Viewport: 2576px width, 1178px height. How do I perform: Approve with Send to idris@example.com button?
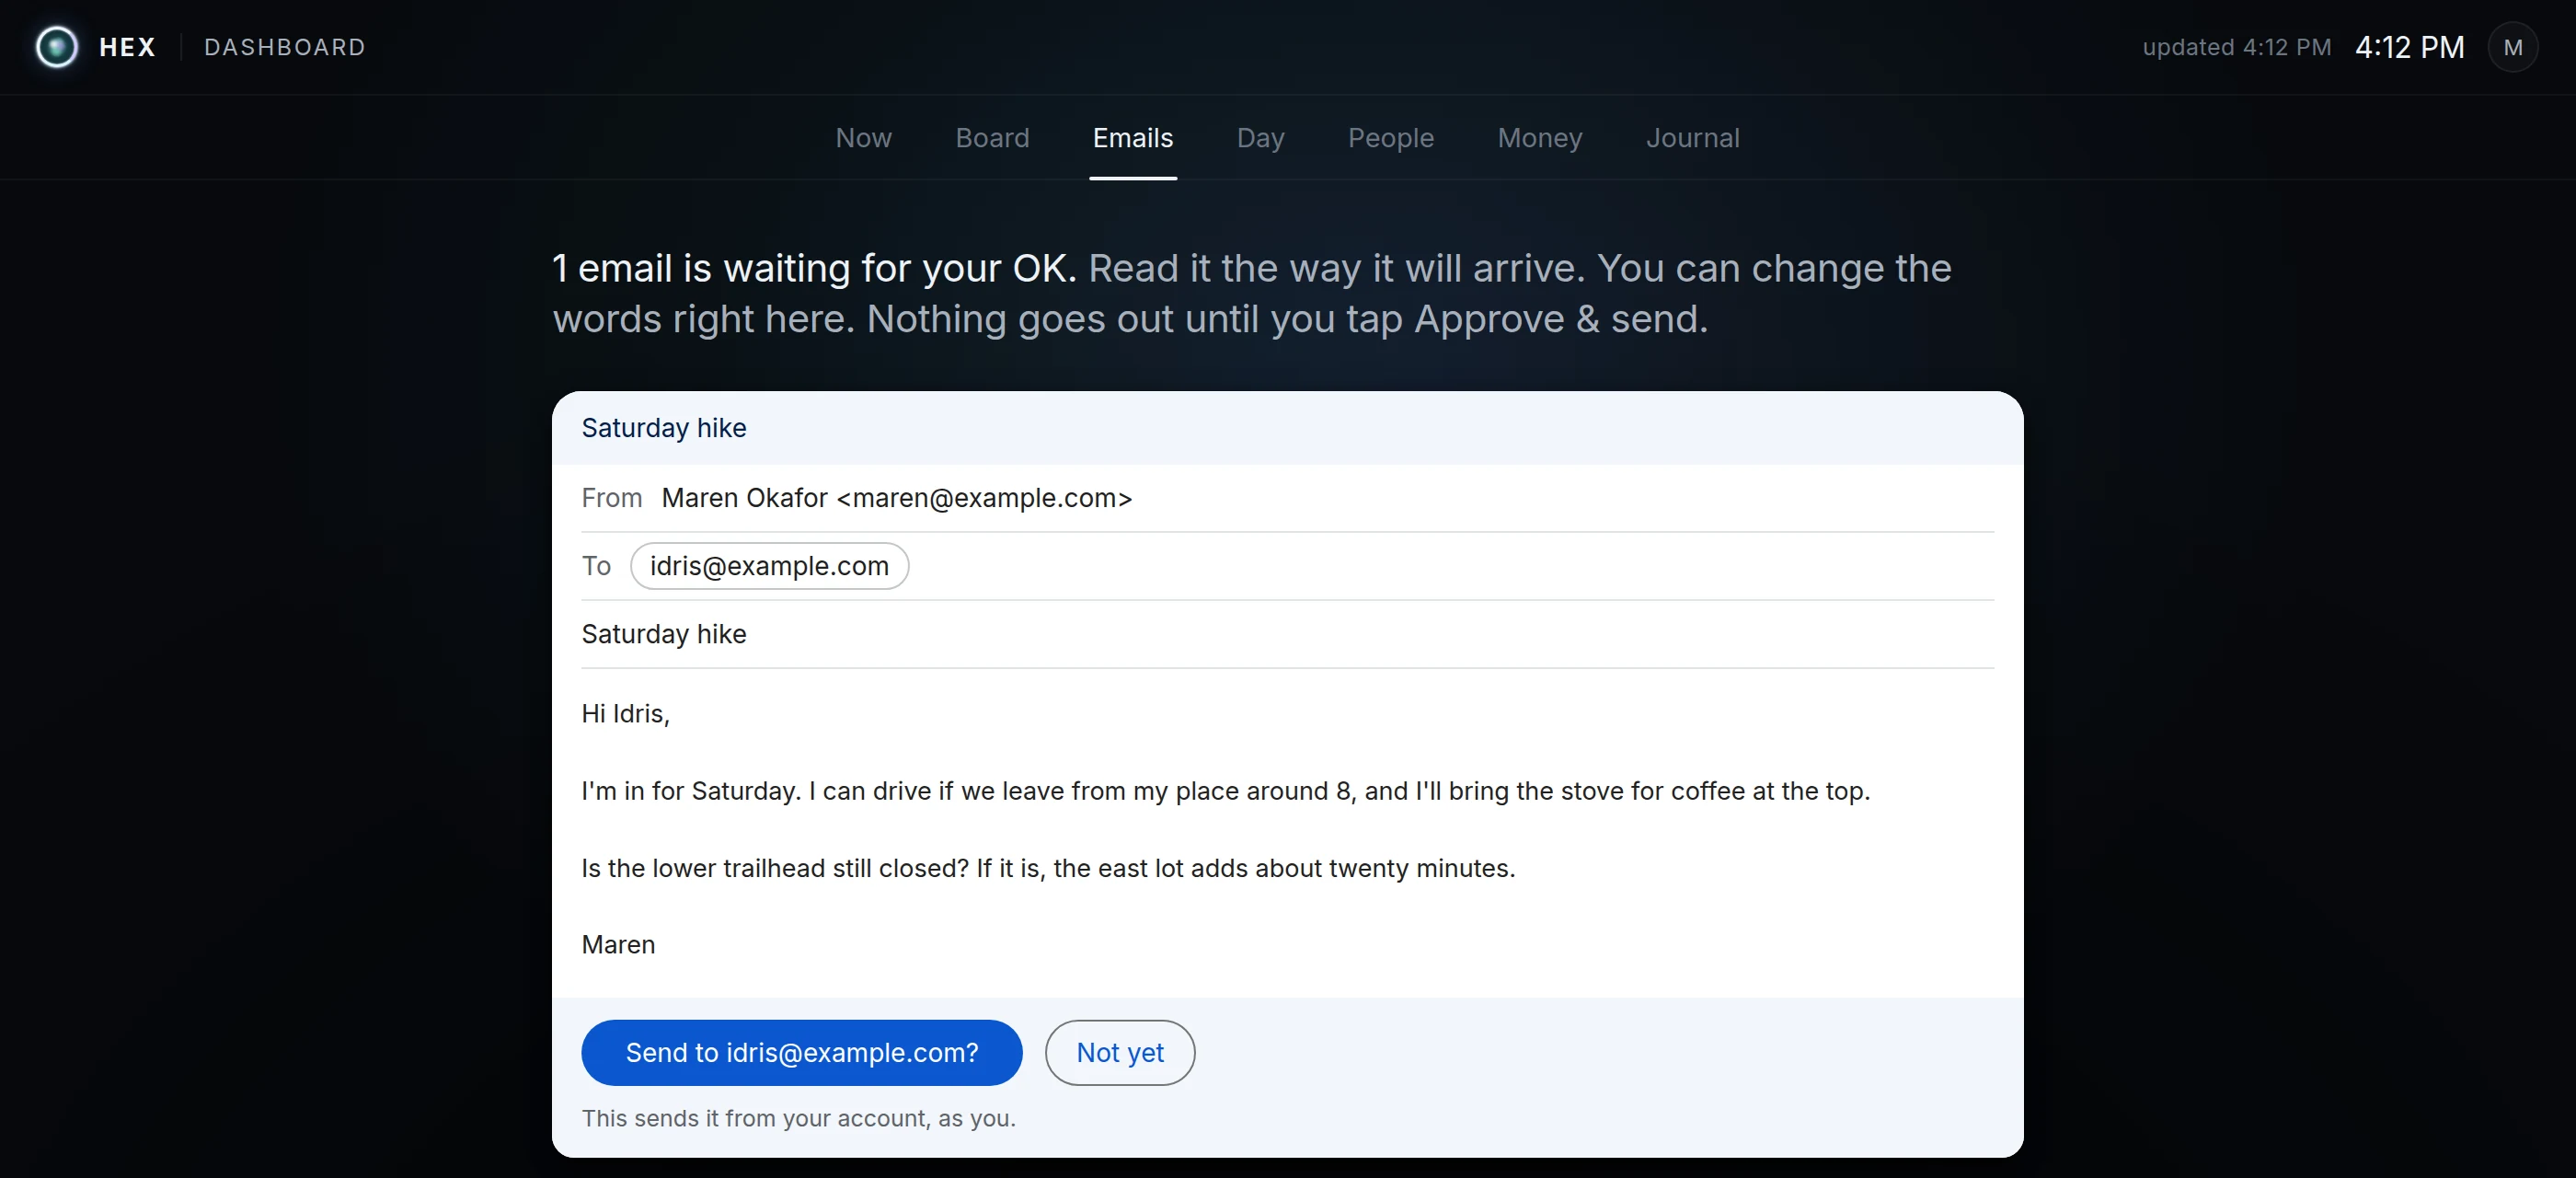coord(801,1052)
